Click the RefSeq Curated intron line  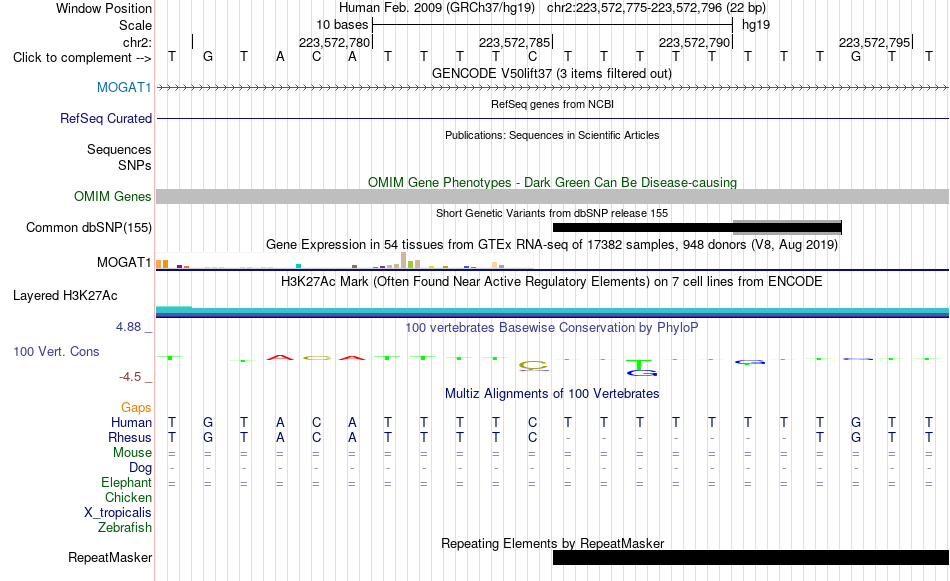click(x=552, y=118)
